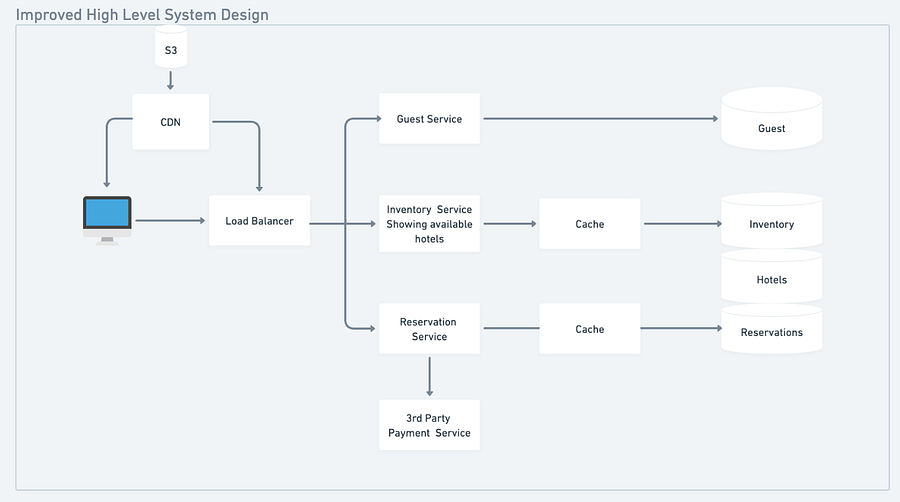This screenshot has height=502, width=900.
Task: Click the Improved High Level System Design title
Action: (x=142, y=14)
